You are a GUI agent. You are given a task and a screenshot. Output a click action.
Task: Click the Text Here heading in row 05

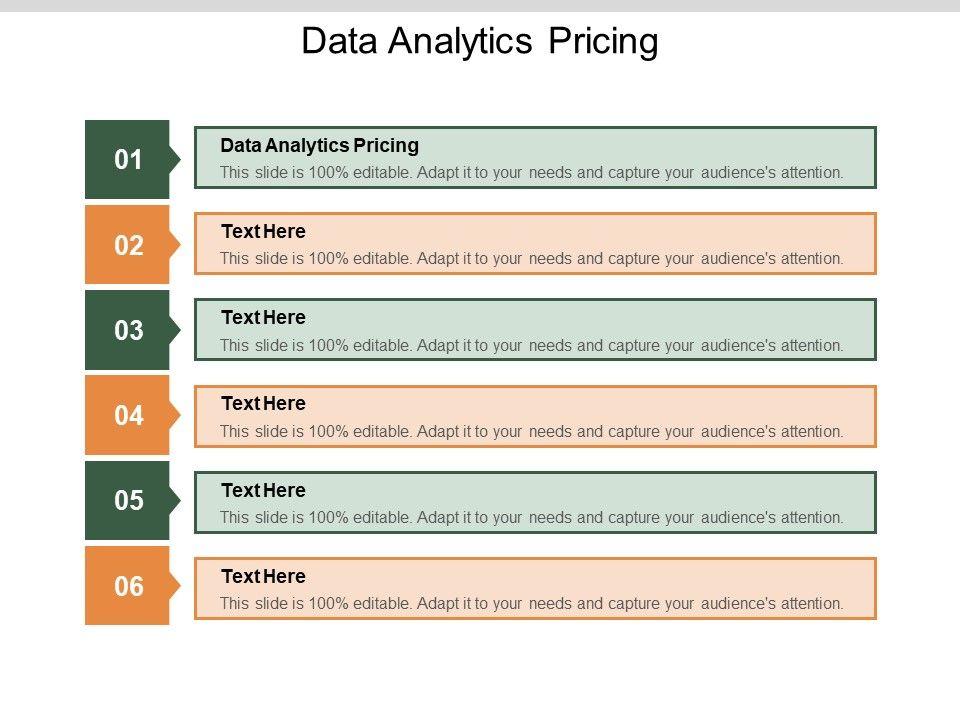click(x=263, y=490)
